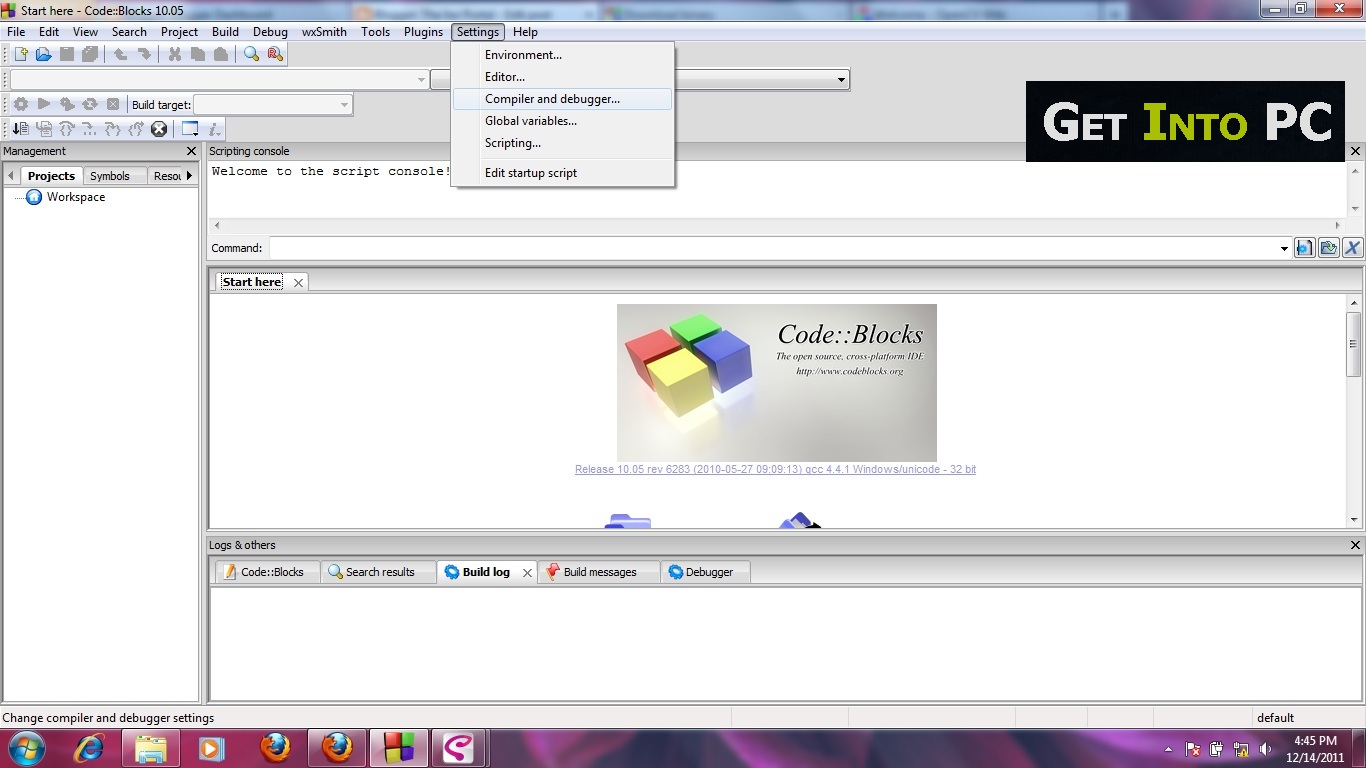Open Replace with the R magnifier icon
Viewport: 1366px width, 768px height.
pyautogui.click(x=274, y=55)
